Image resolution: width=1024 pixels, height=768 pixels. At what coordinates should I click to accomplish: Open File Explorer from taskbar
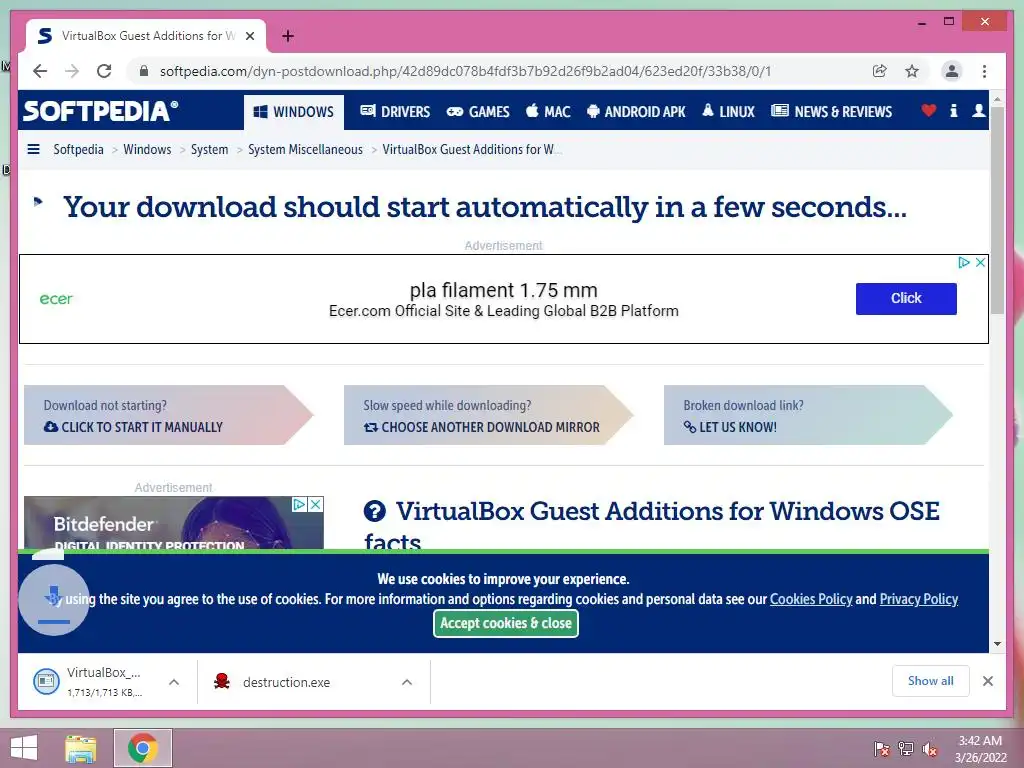click(81, 748)
